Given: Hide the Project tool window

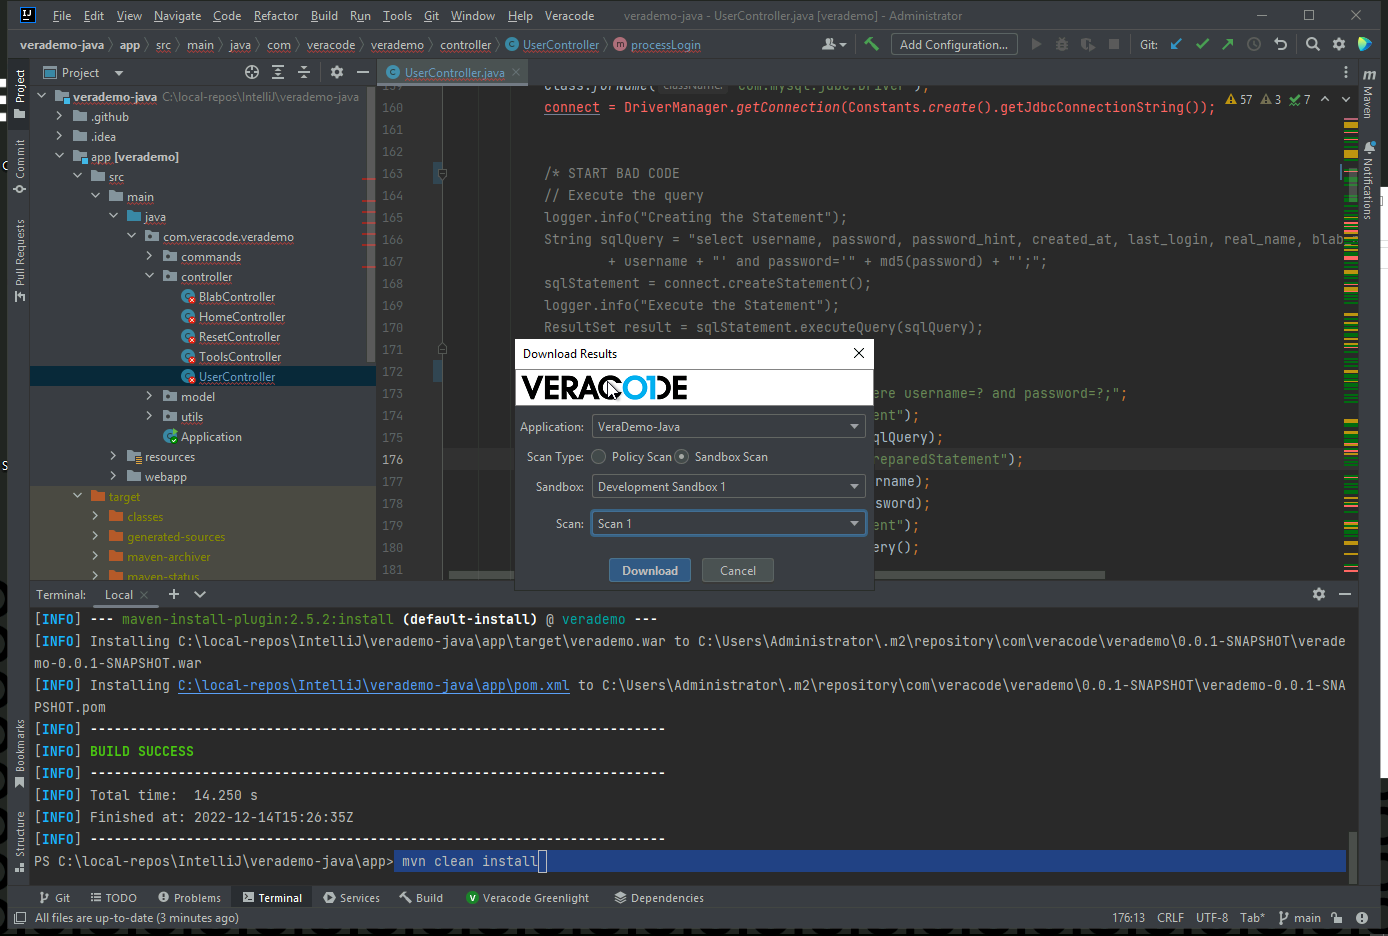Looking at the screenshot, I should (363, 72).
